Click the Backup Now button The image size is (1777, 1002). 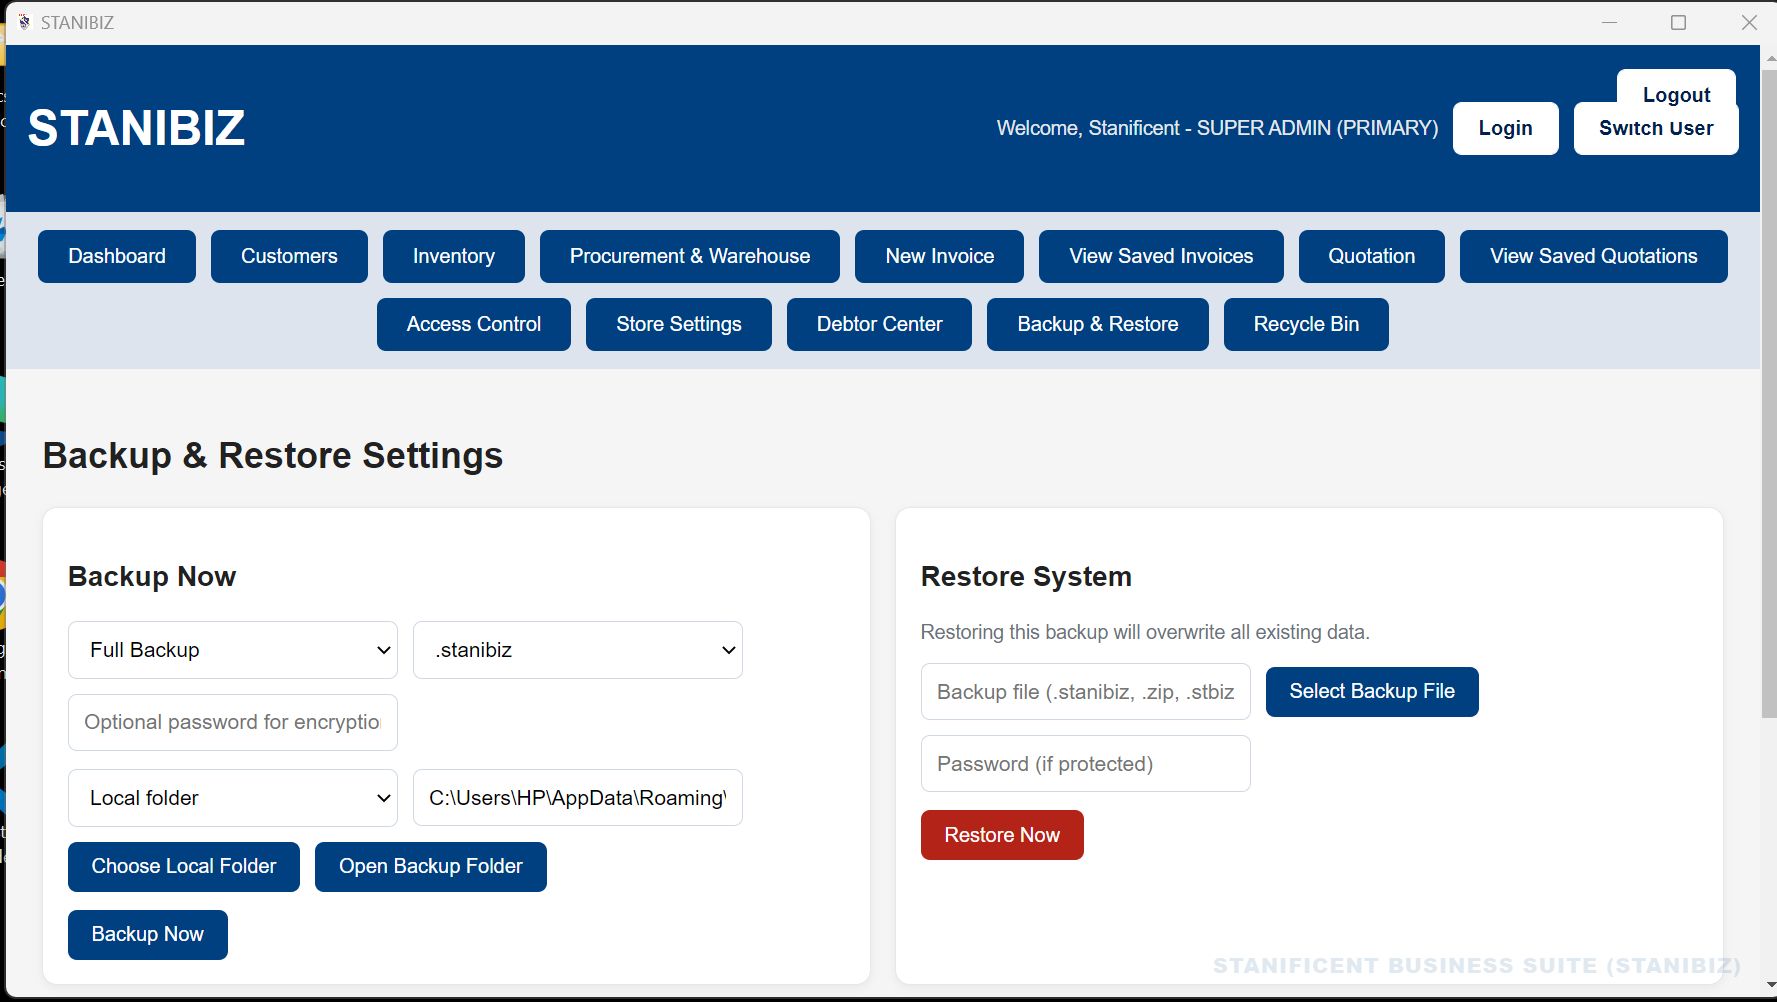coord(147,934)
